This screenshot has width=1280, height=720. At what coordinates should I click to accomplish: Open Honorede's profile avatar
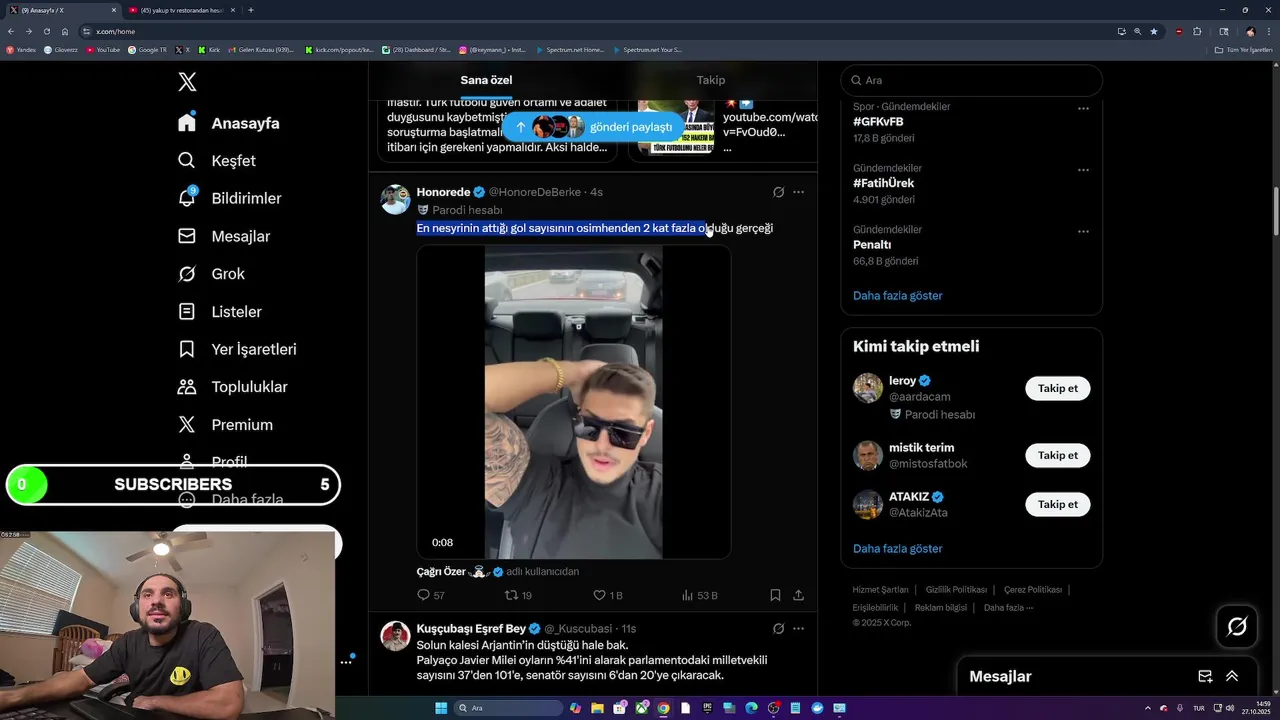pos(395,199)
